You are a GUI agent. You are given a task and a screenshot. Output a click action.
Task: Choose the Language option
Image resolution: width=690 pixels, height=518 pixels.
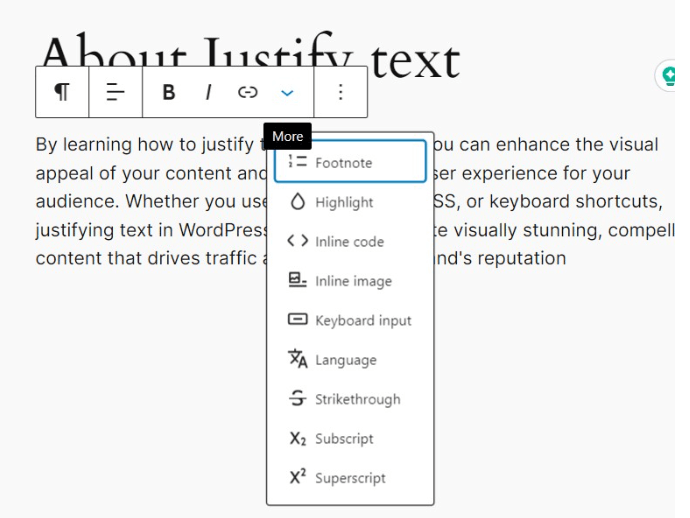pos(350,360)
